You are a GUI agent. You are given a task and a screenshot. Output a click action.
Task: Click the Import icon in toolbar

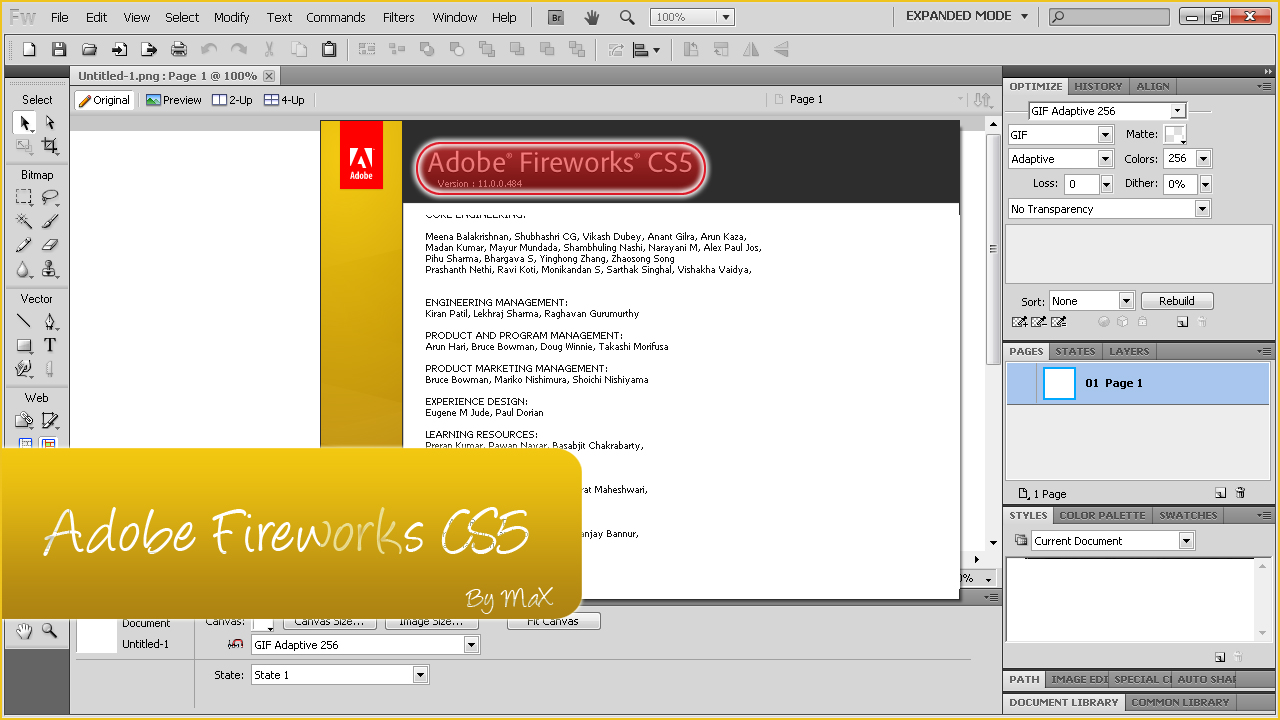tap(119, 49)
